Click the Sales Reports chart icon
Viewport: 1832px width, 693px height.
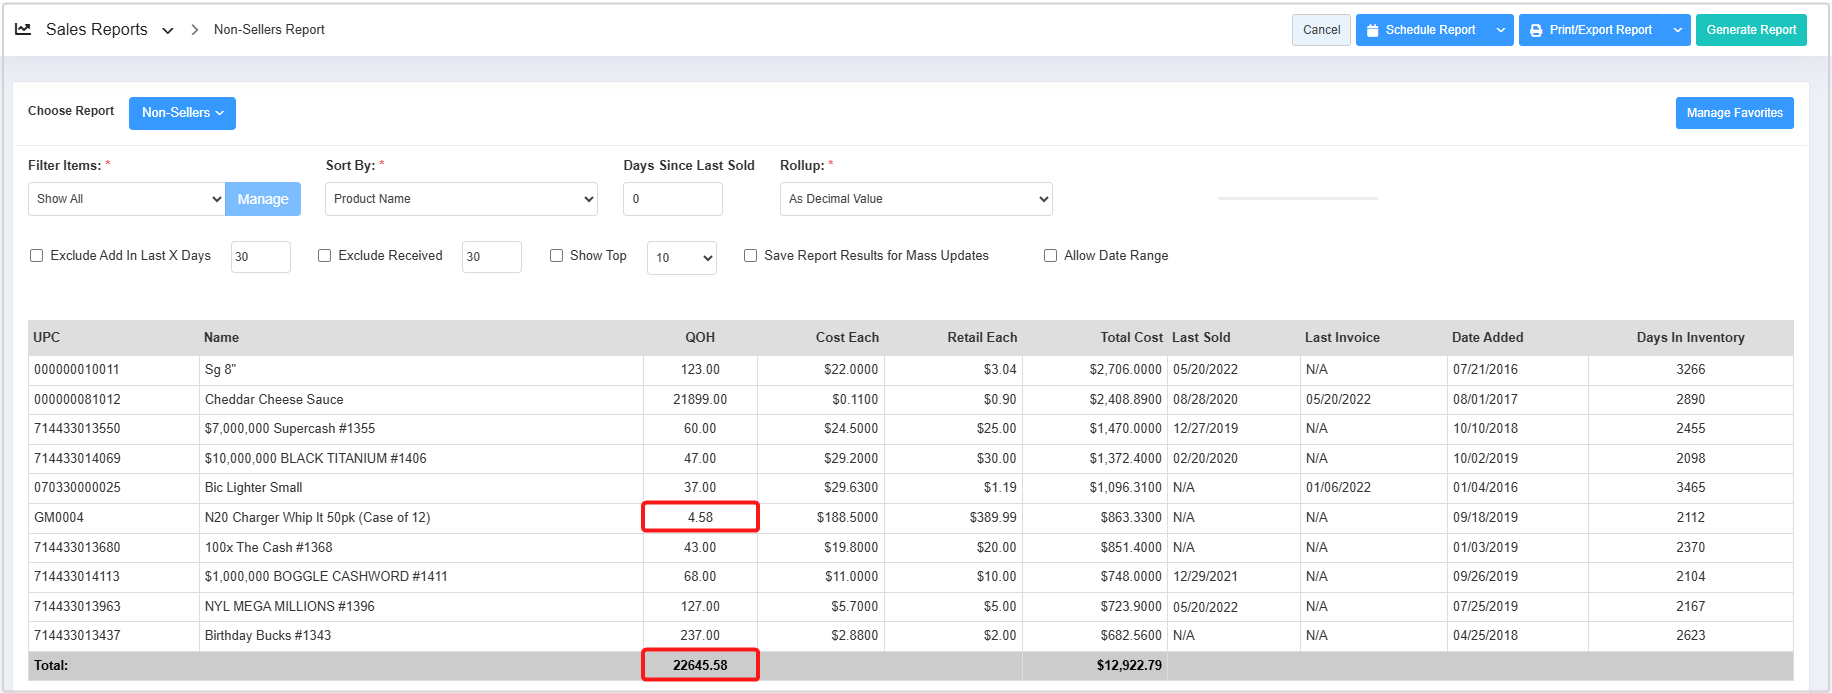point(23,30)
